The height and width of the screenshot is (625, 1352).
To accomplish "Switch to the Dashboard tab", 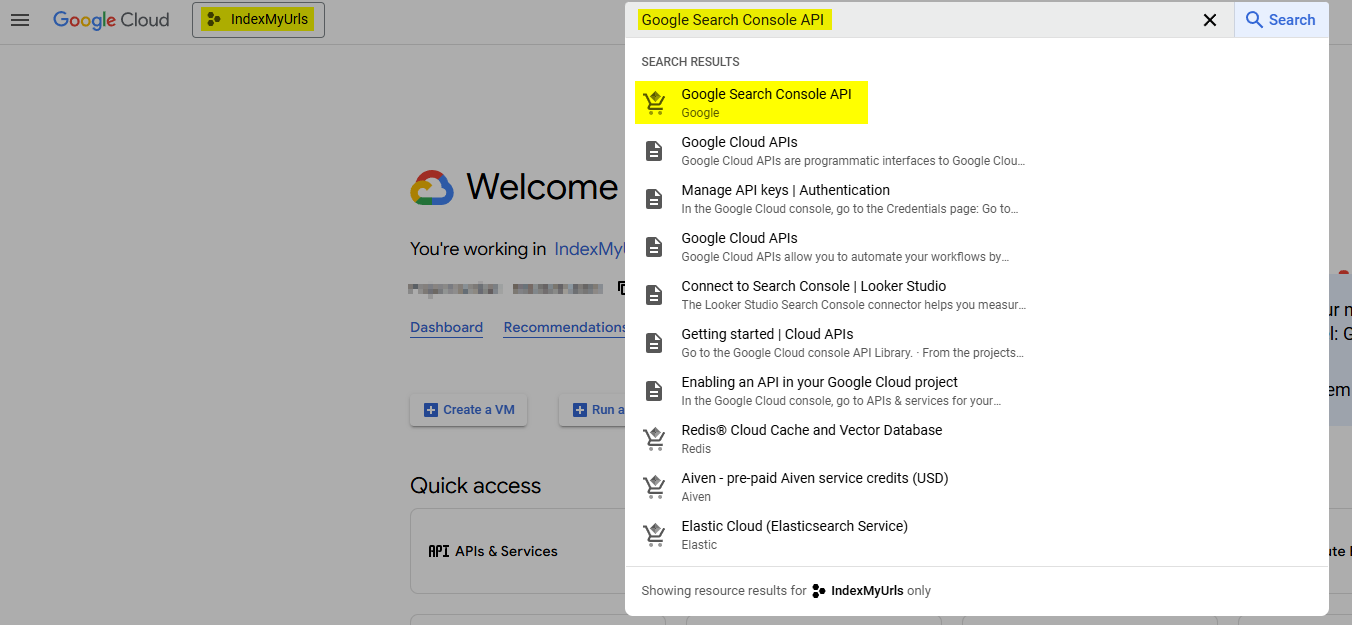I will [x=446, y=327].
